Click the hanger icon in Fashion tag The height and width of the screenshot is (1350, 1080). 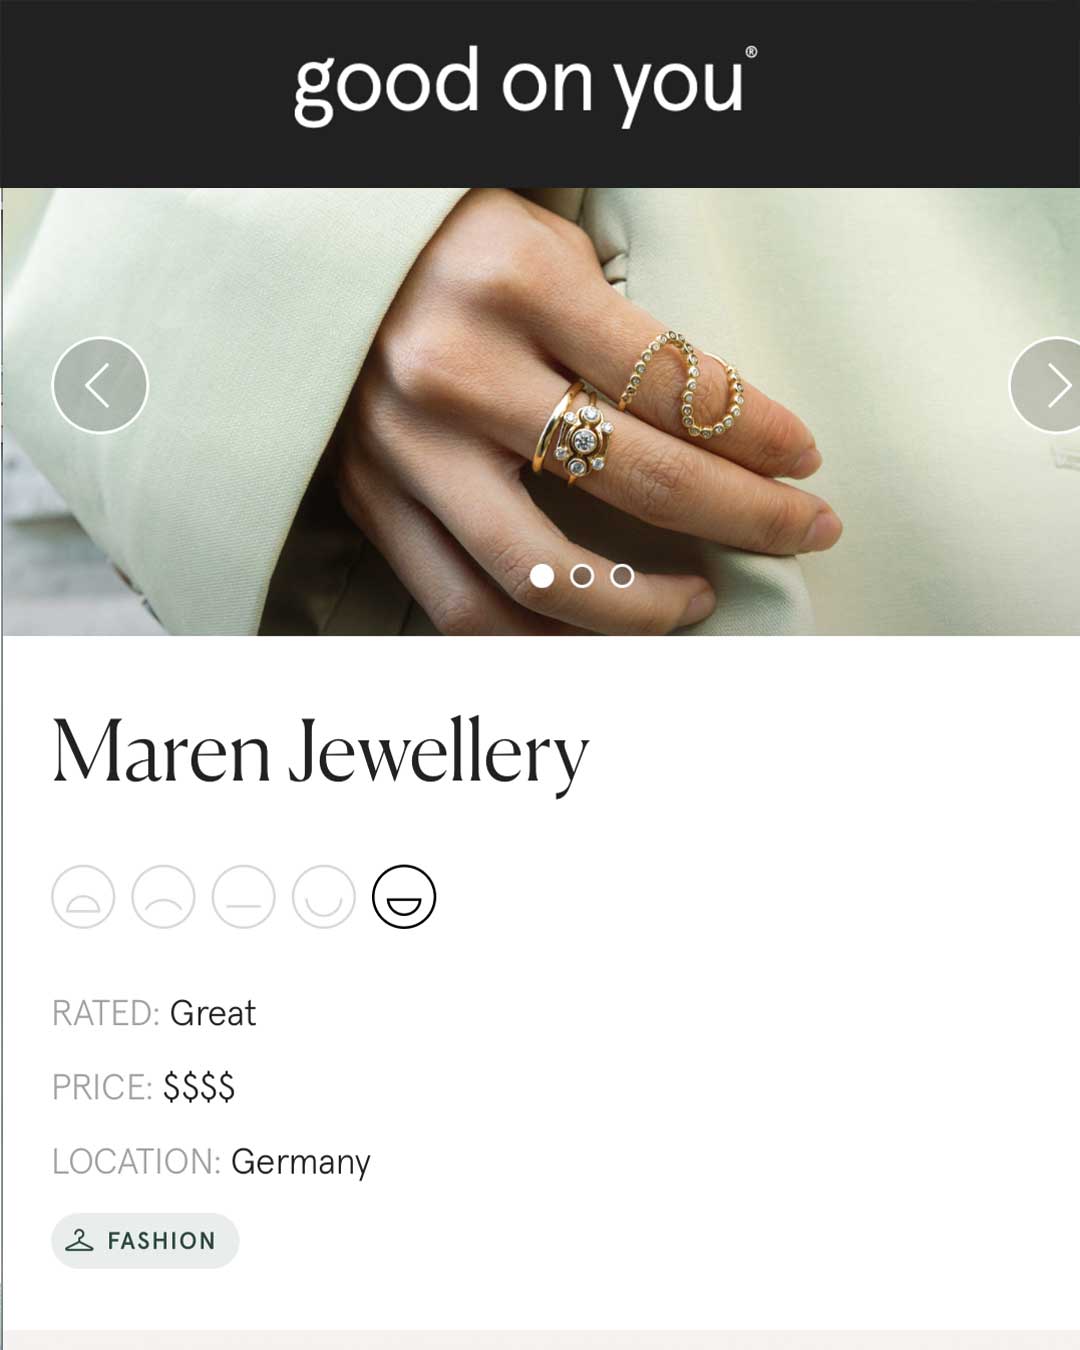(79, 1241)
